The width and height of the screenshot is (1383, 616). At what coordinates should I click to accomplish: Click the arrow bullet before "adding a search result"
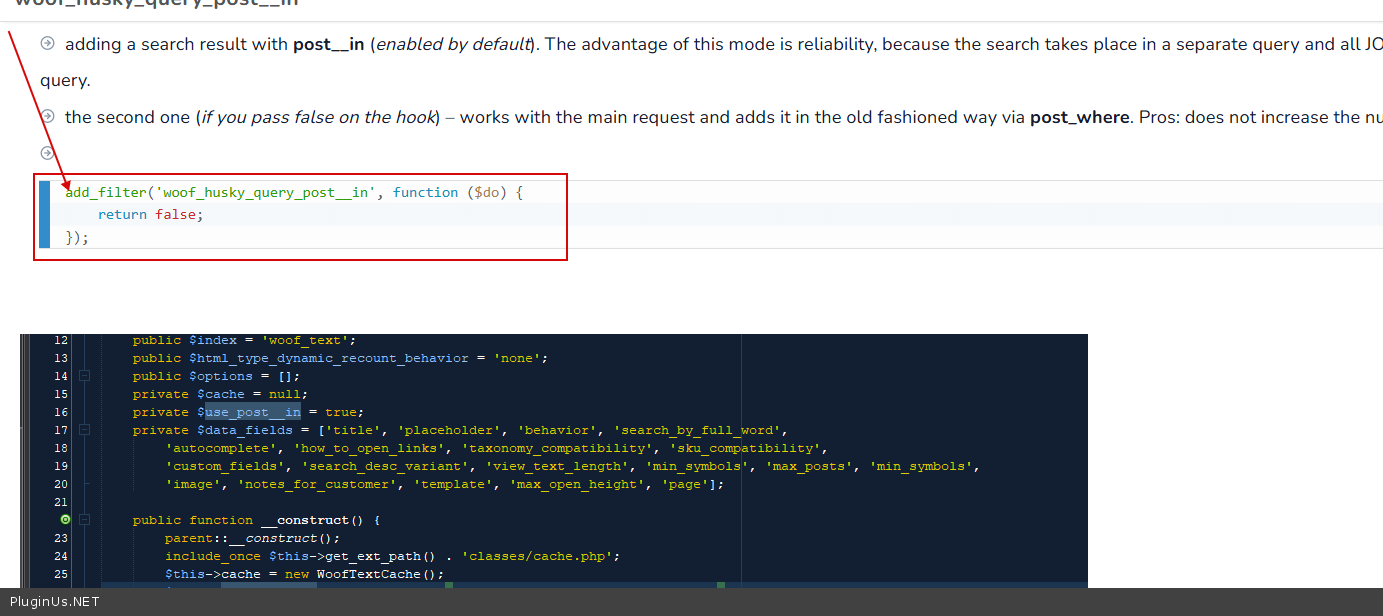[47, 44]
